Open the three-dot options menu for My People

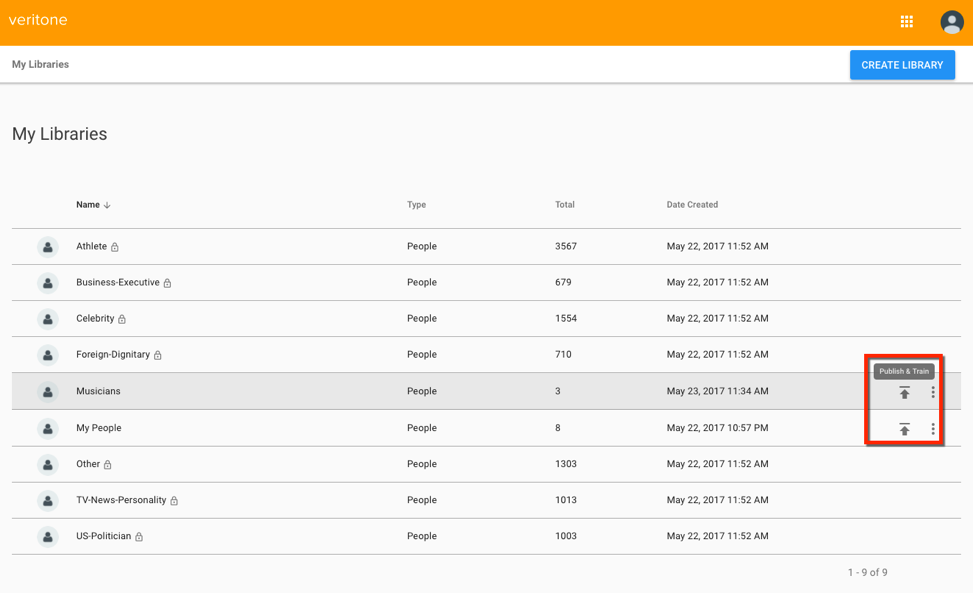[933, 428]
